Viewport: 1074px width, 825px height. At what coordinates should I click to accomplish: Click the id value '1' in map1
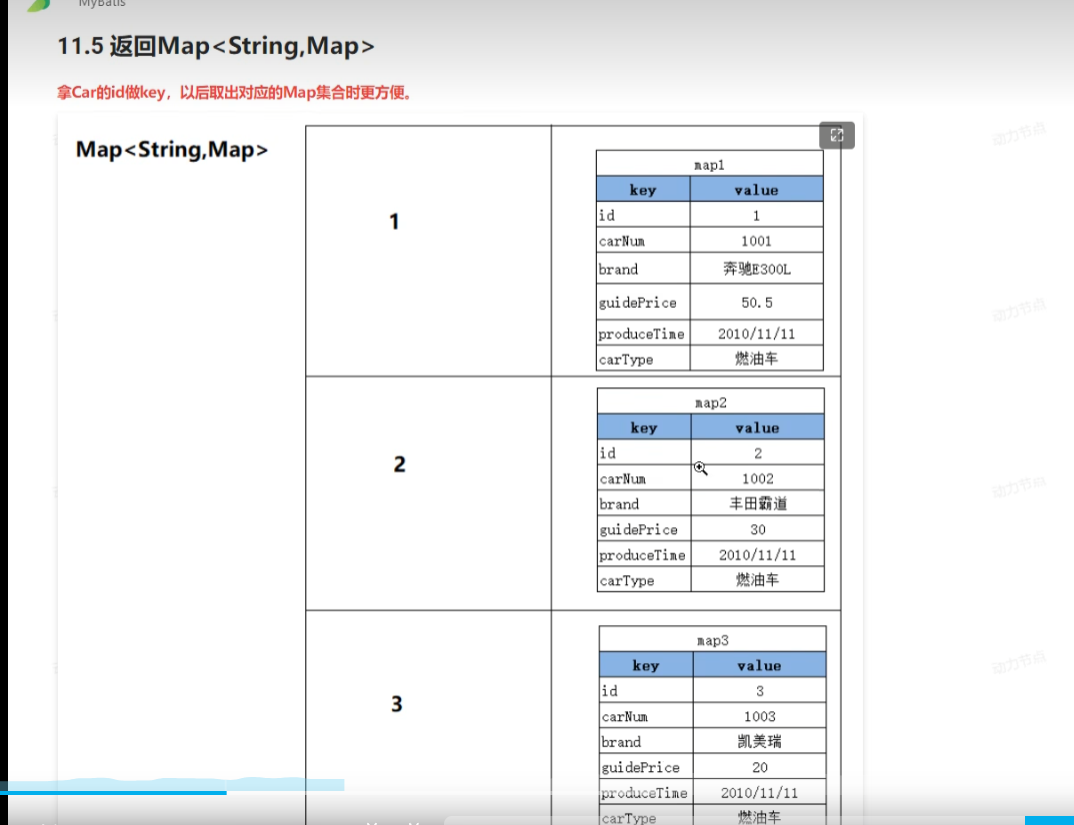(x=756, y=215)
